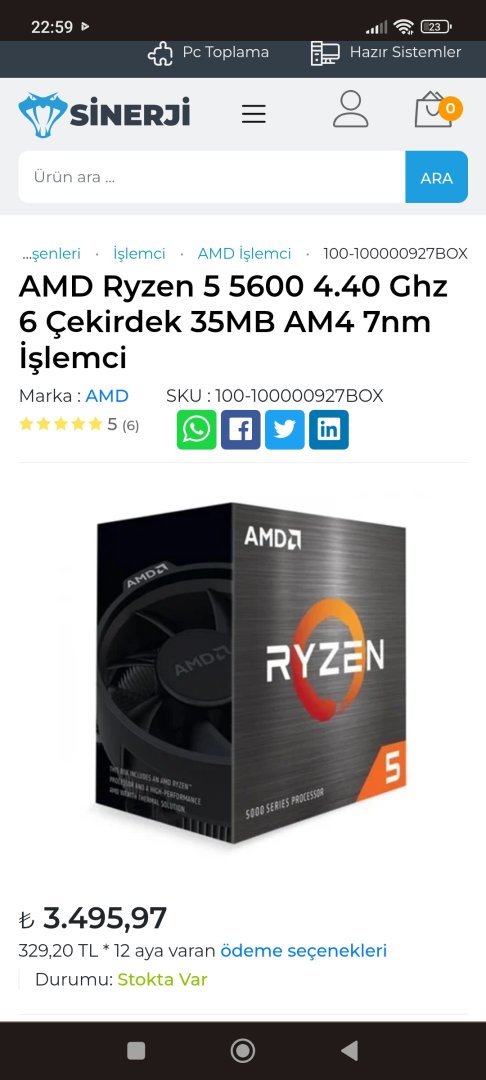Open the AMD İşlemci breadcrumb link

(x=244, y=253)
